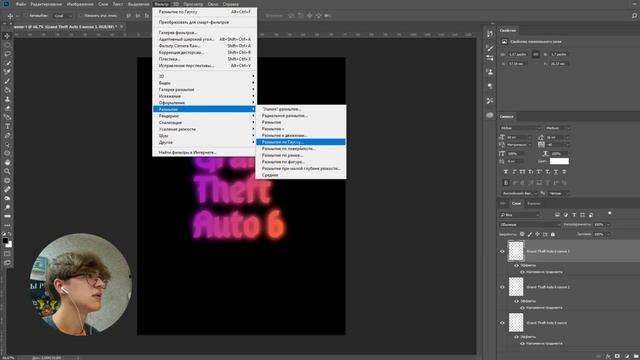Choose Радиальное размытие... in submenu

tap(301, 116)
